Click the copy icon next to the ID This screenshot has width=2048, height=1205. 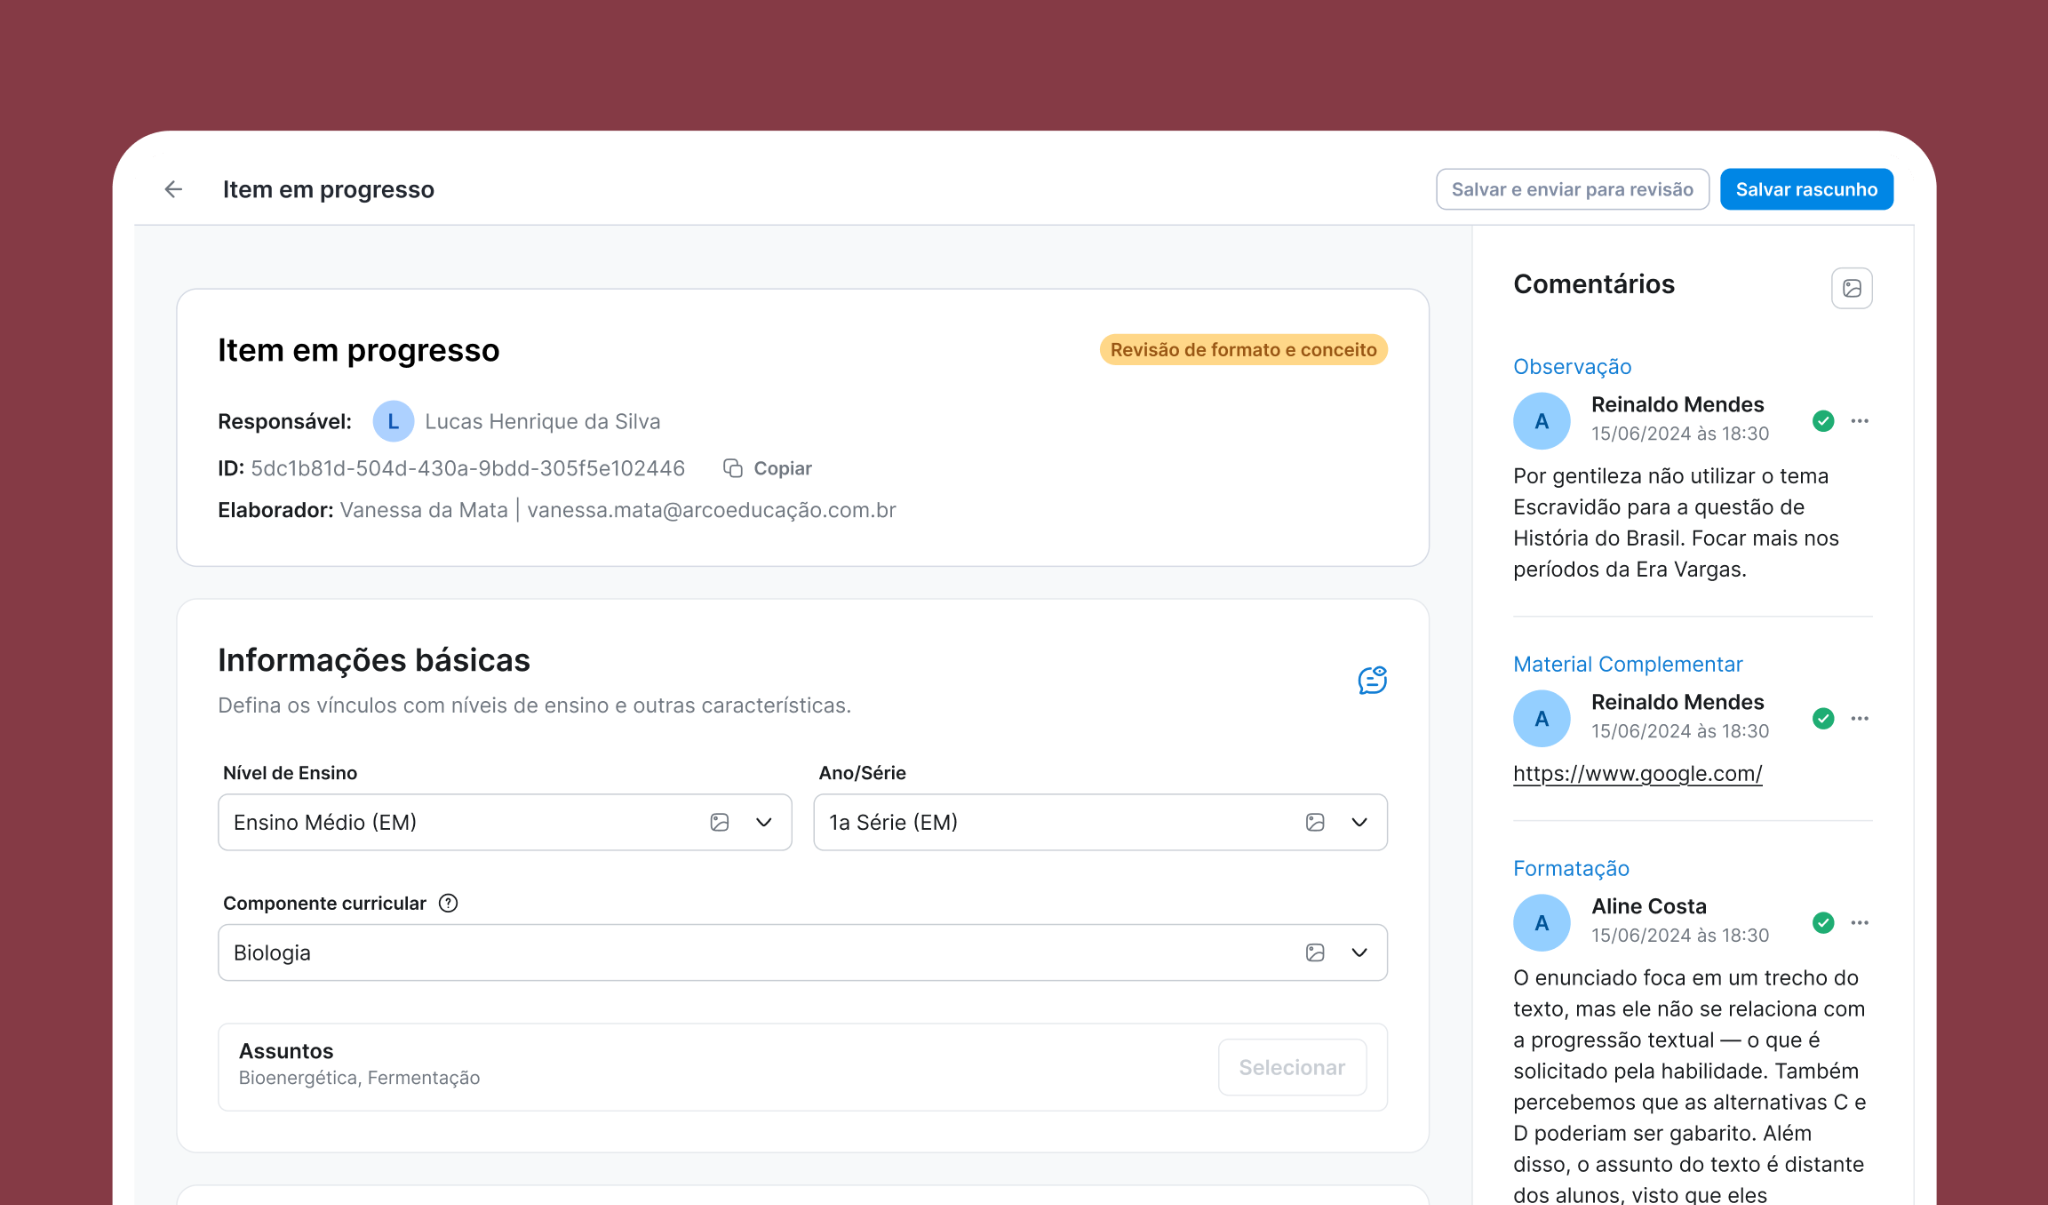point(733,468)
